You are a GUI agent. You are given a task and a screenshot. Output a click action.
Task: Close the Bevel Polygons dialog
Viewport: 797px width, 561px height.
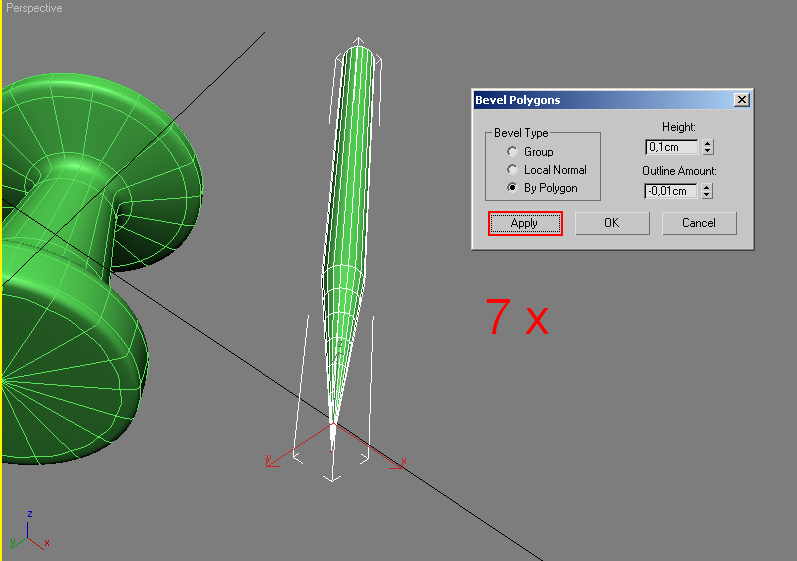(742, 100)
